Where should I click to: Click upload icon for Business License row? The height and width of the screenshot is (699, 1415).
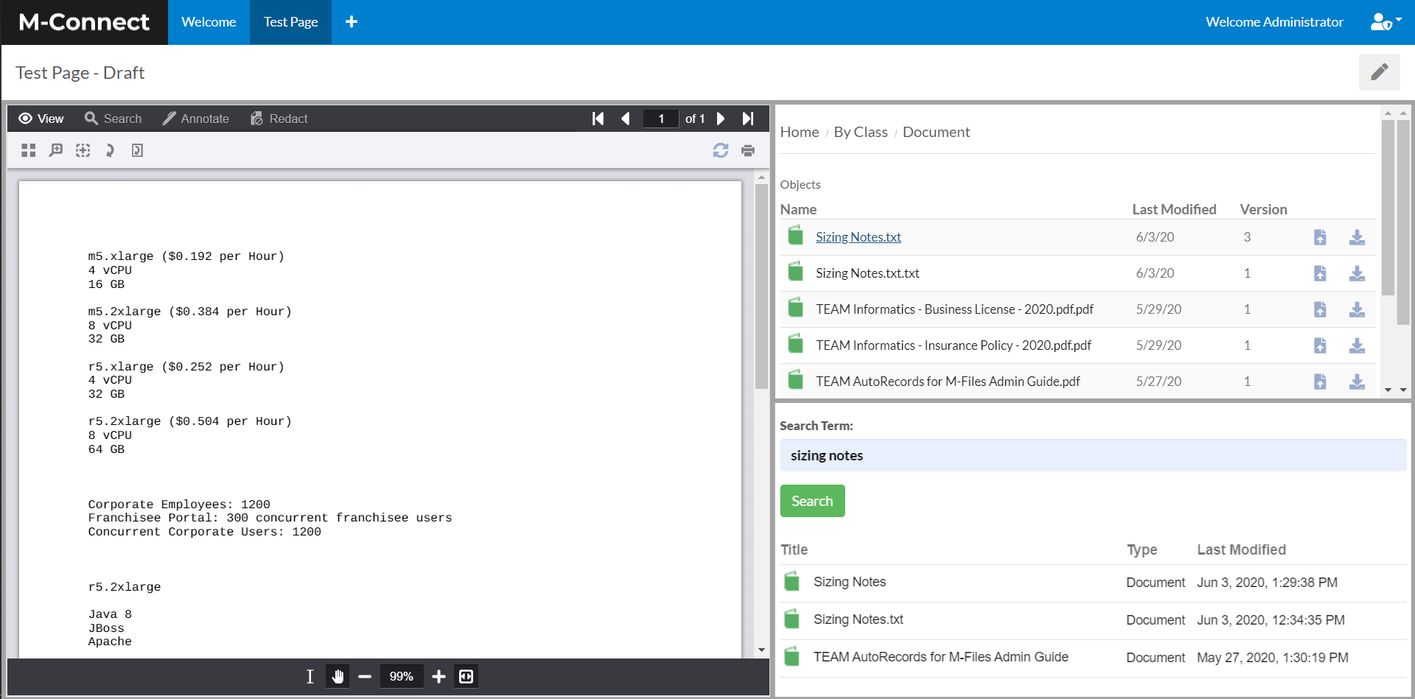pyautogui.click(x=1320, y=309)
